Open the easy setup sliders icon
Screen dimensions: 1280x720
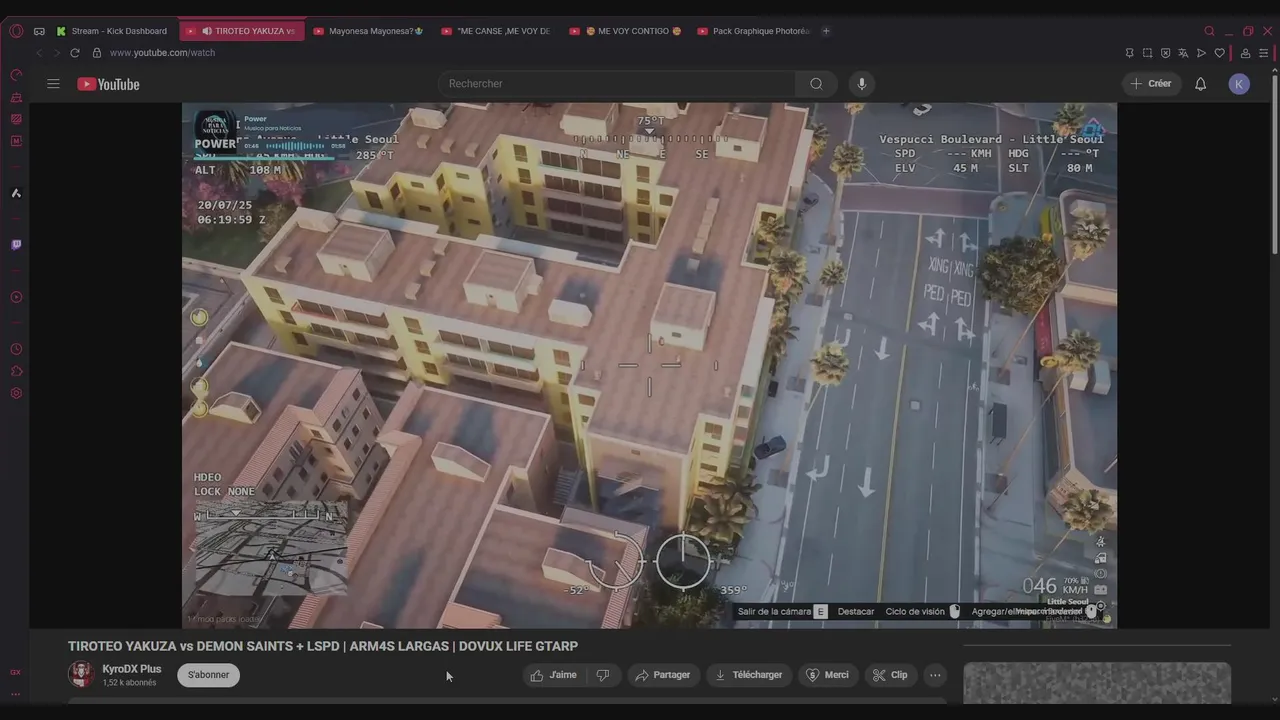point(1264,53)
